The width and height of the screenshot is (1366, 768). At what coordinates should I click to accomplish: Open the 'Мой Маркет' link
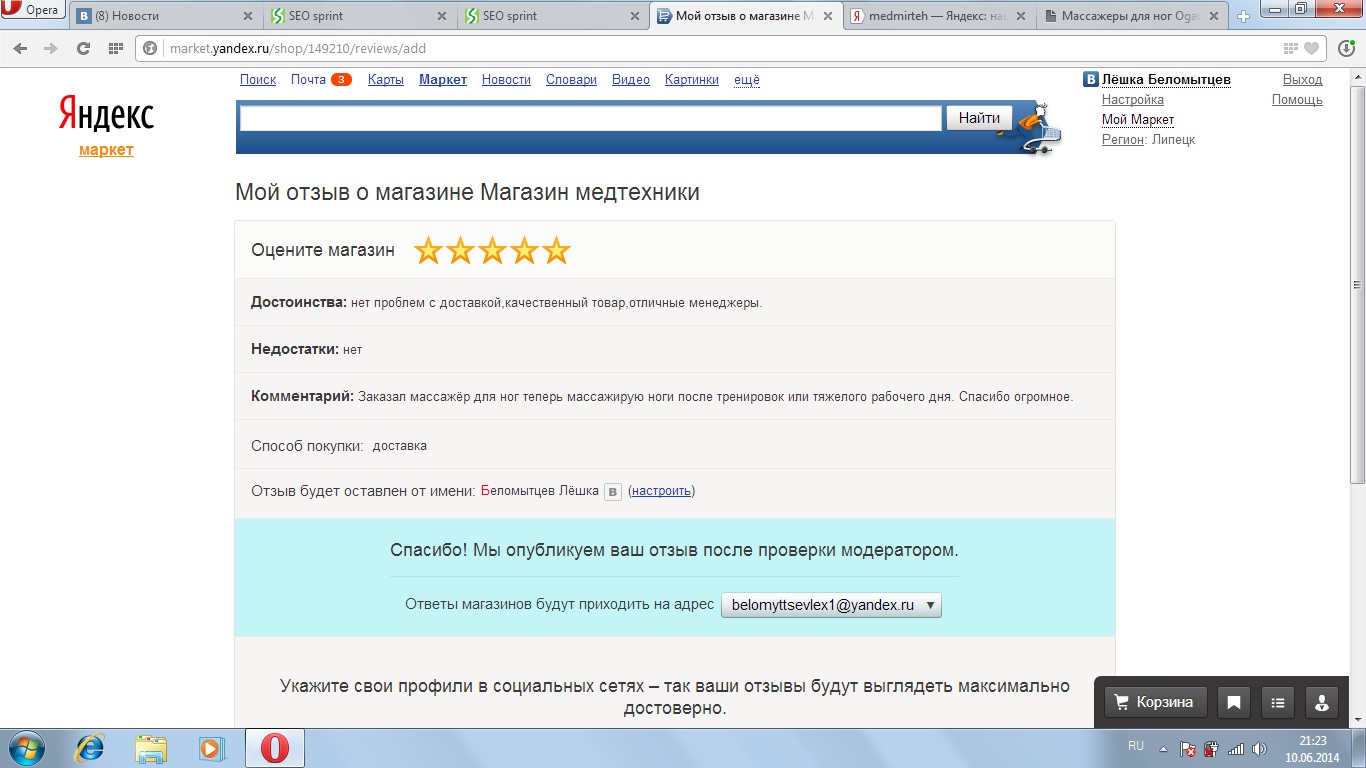1138,120
